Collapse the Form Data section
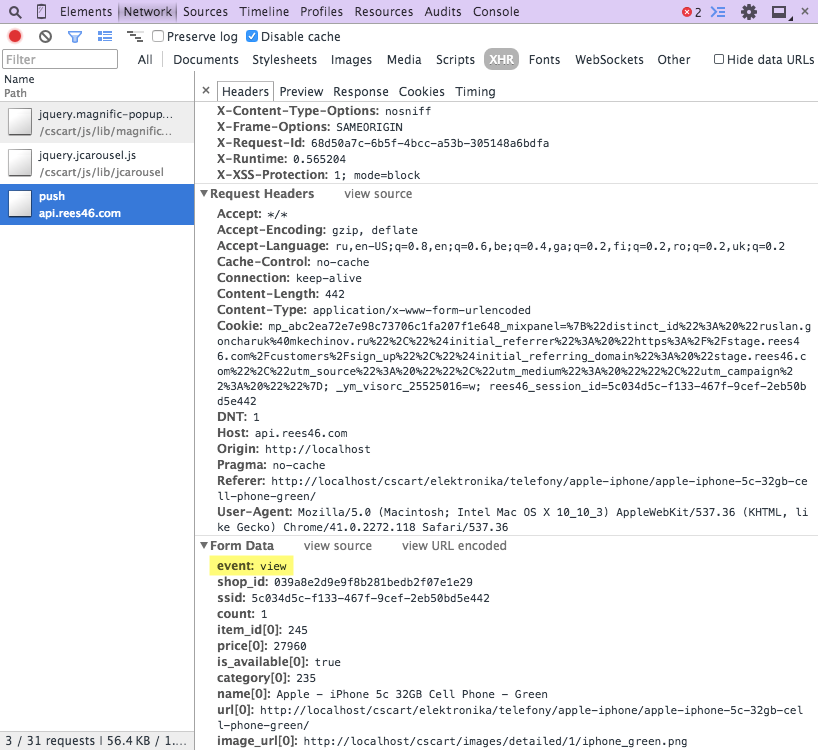The width and height of the screenshot is (818, 750). (204, 546)
